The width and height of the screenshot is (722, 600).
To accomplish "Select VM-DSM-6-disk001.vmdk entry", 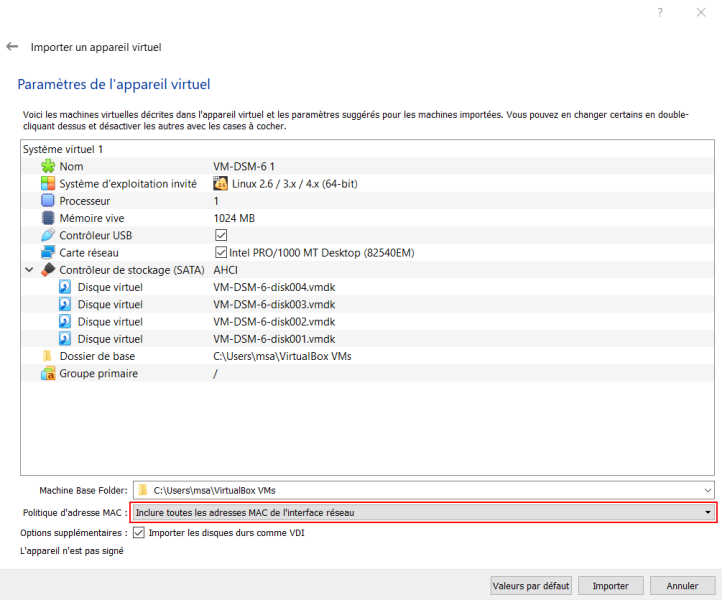I will pos(274,339).
